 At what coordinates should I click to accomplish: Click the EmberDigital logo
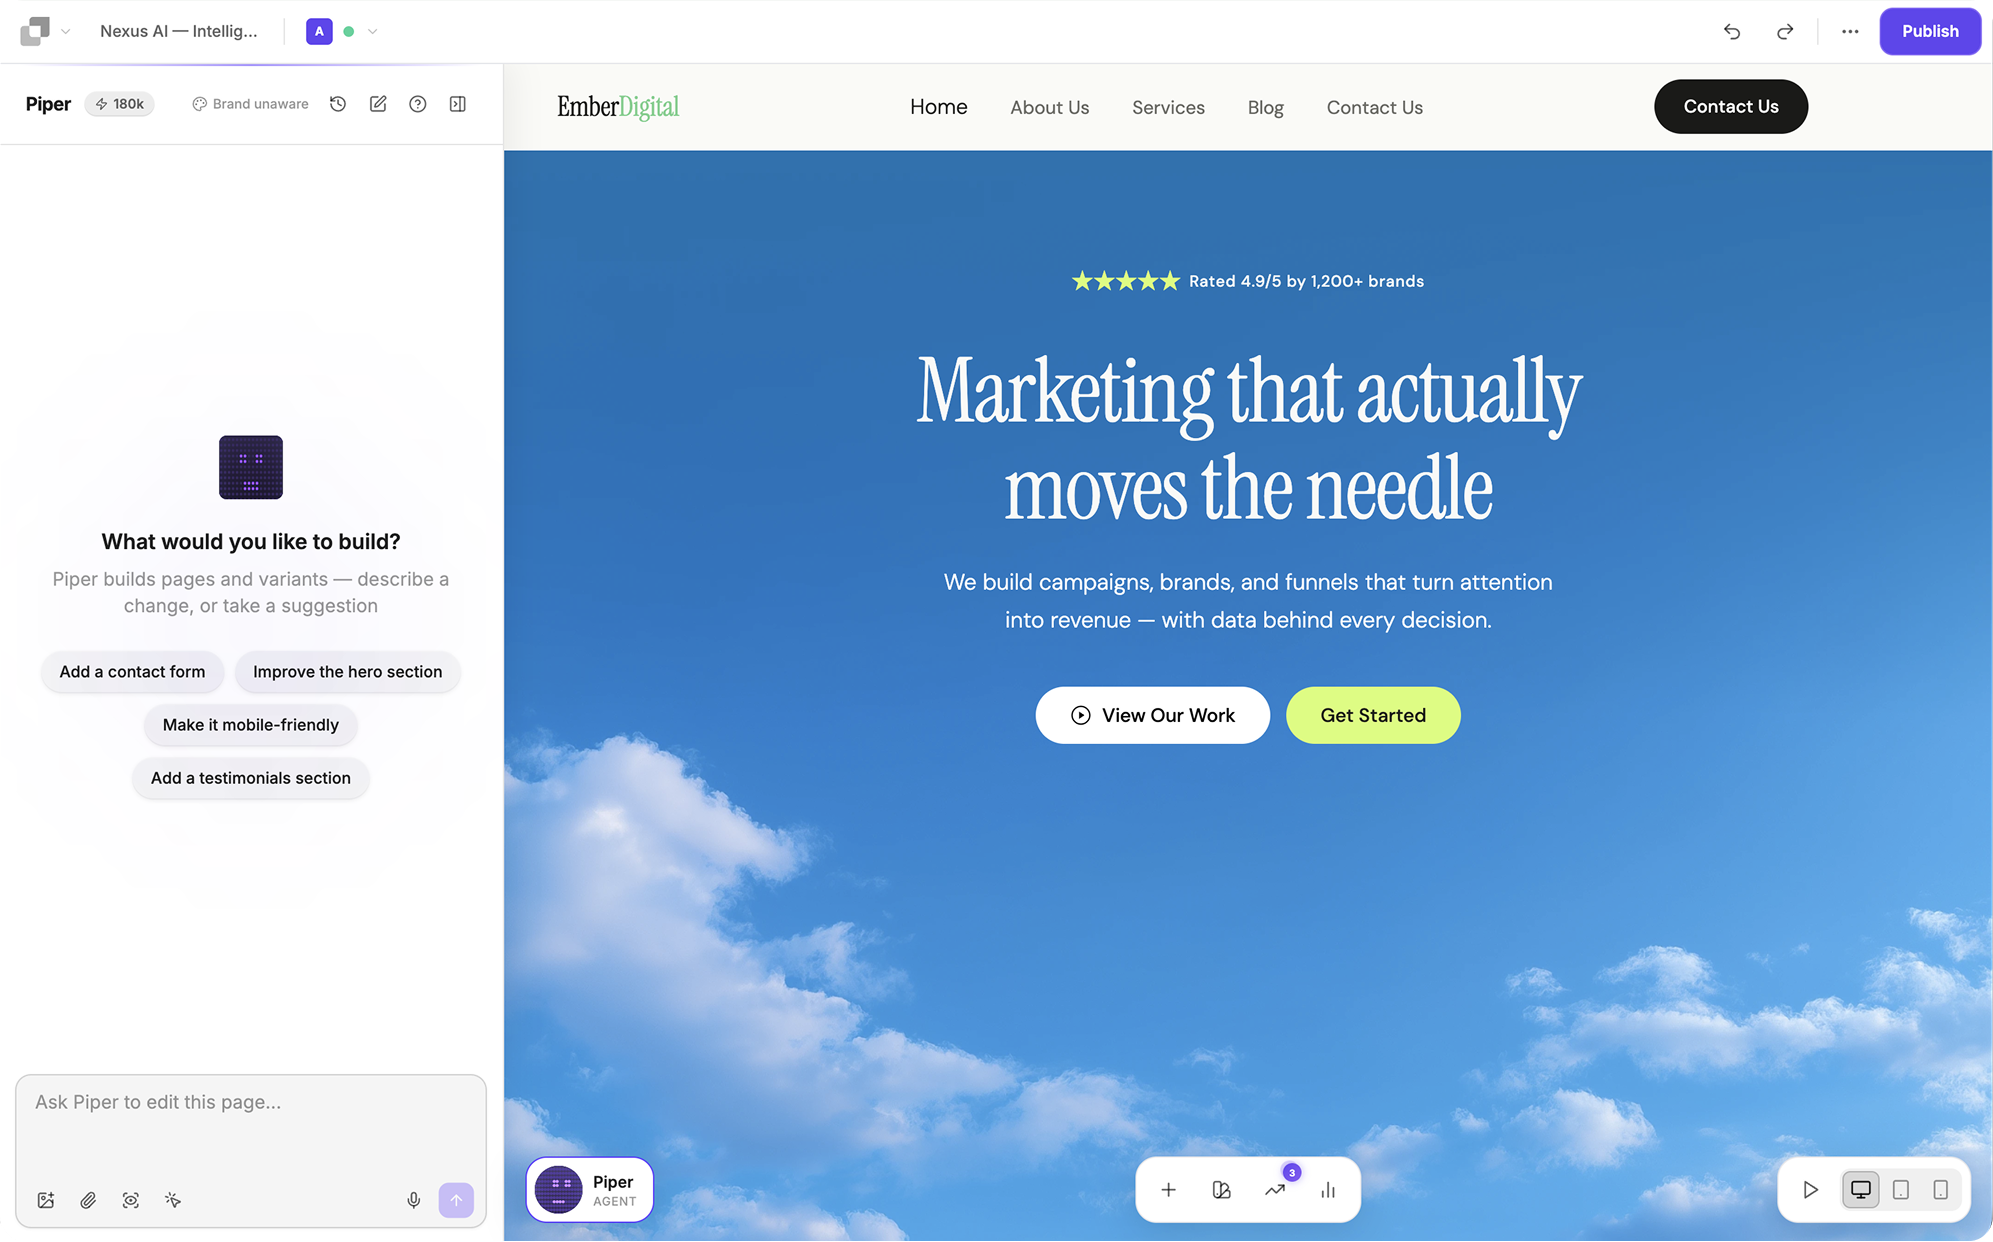point(618,107)
